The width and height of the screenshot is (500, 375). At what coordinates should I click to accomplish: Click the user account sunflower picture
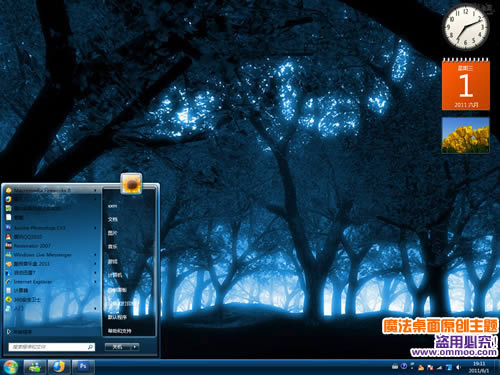coord(131,183)
